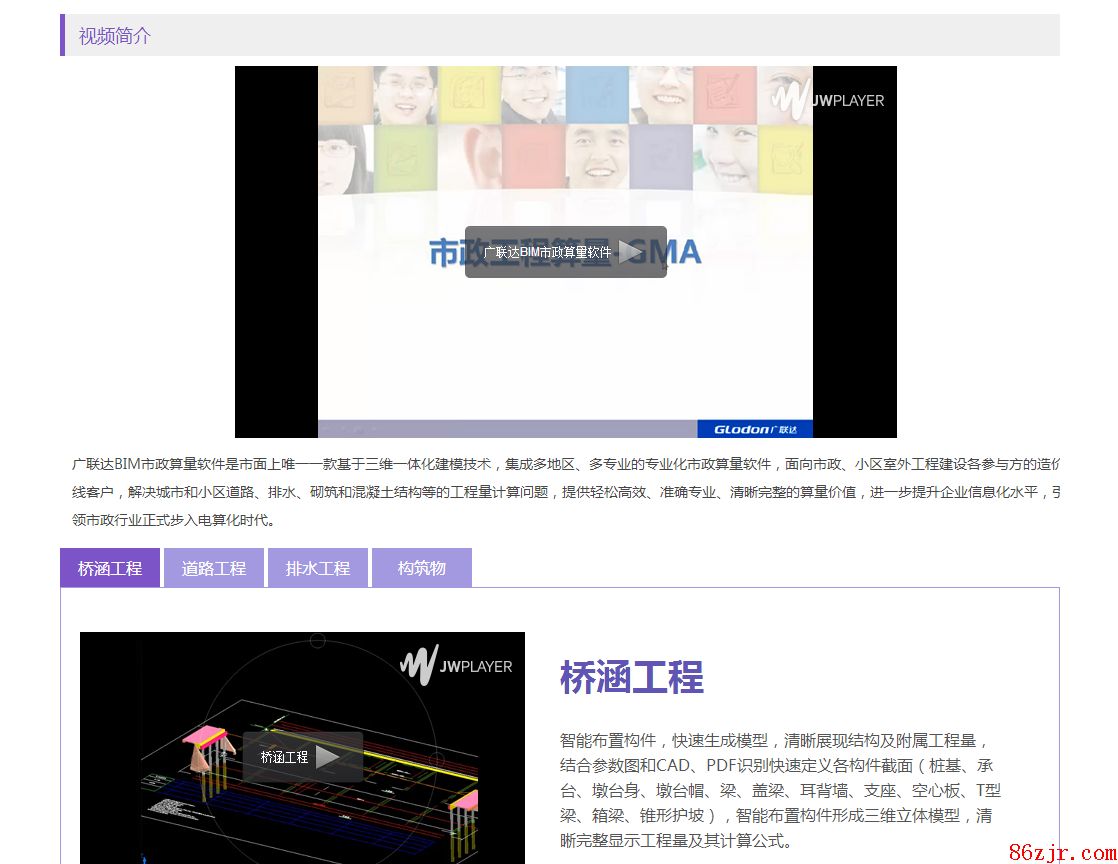Switch to the 道路工程 tab
The height and width of the screenshot is (864, 1118).
(x=214, y=568)
